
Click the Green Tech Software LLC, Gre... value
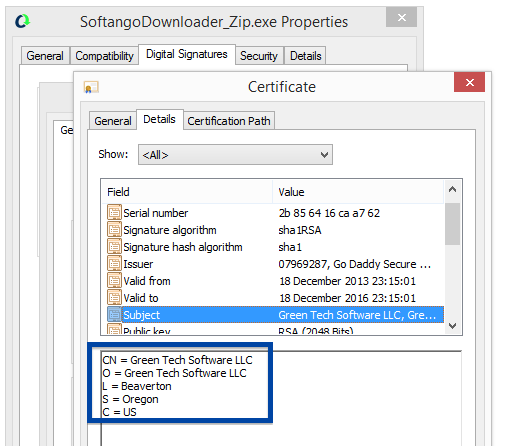[x=357, y=315]
